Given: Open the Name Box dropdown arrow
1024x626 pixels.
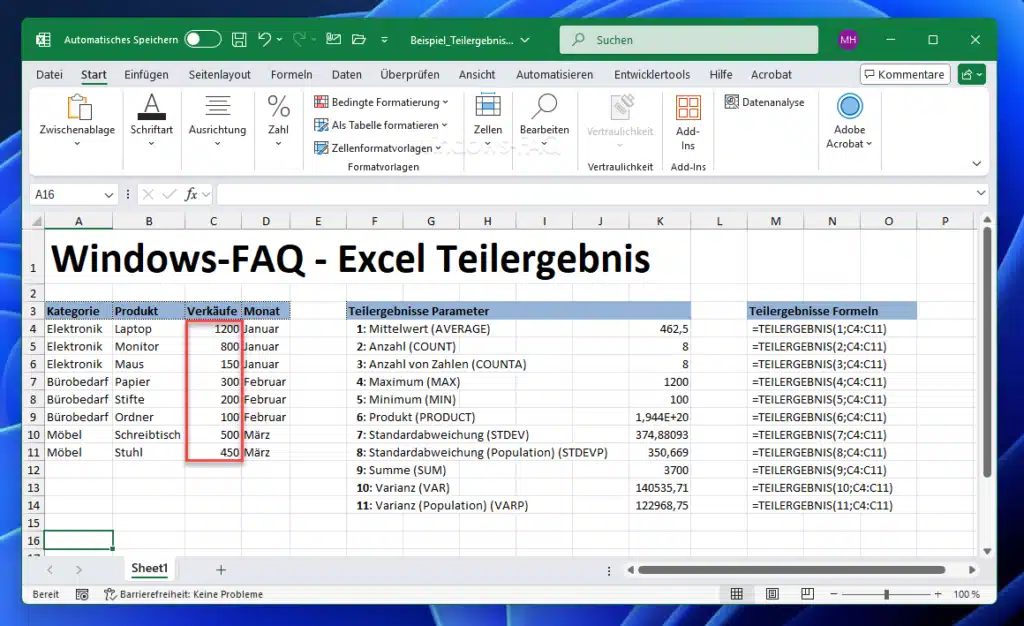Looking at the screenshot, I should point(108,195).
